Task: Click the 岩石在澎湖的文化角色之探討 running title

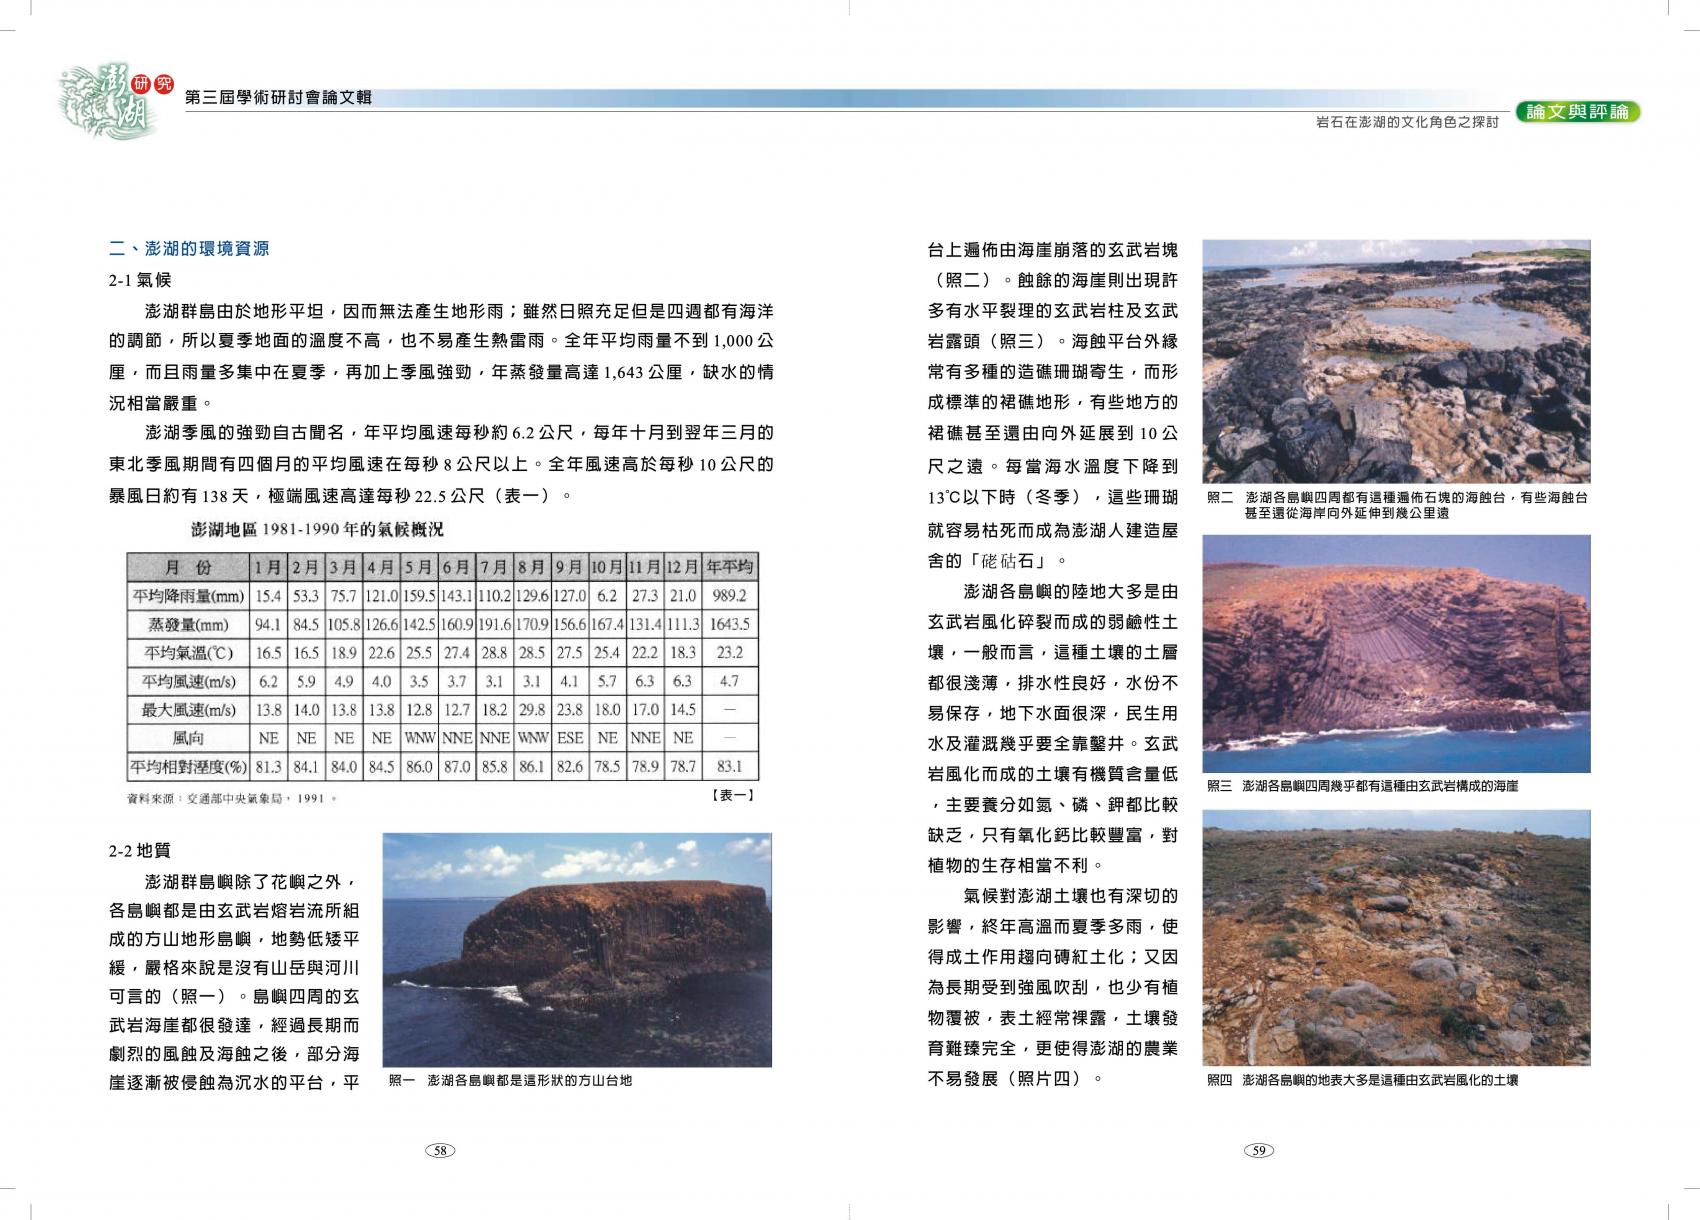Action: coord(1407,122)
